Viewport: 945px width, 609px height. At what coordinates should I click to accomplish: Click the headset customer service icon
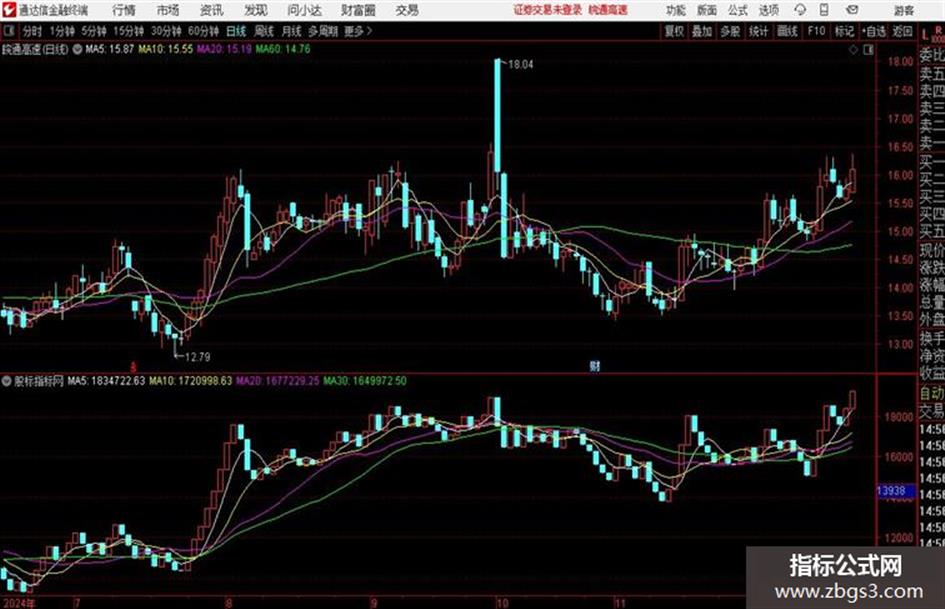tap(800, 10)
